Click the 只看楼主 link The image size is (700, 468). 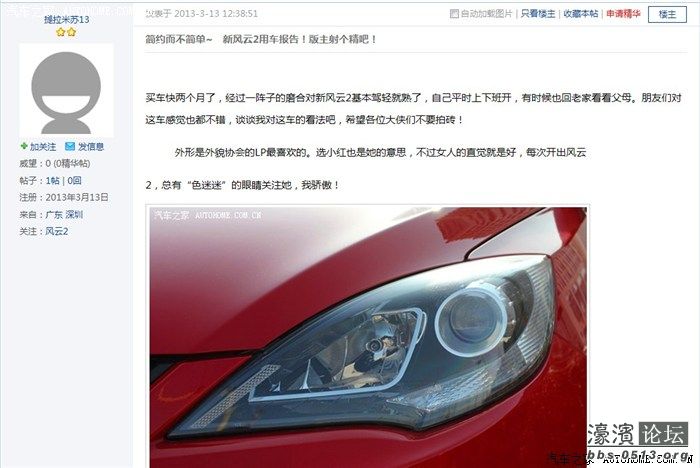pos(538,14)
